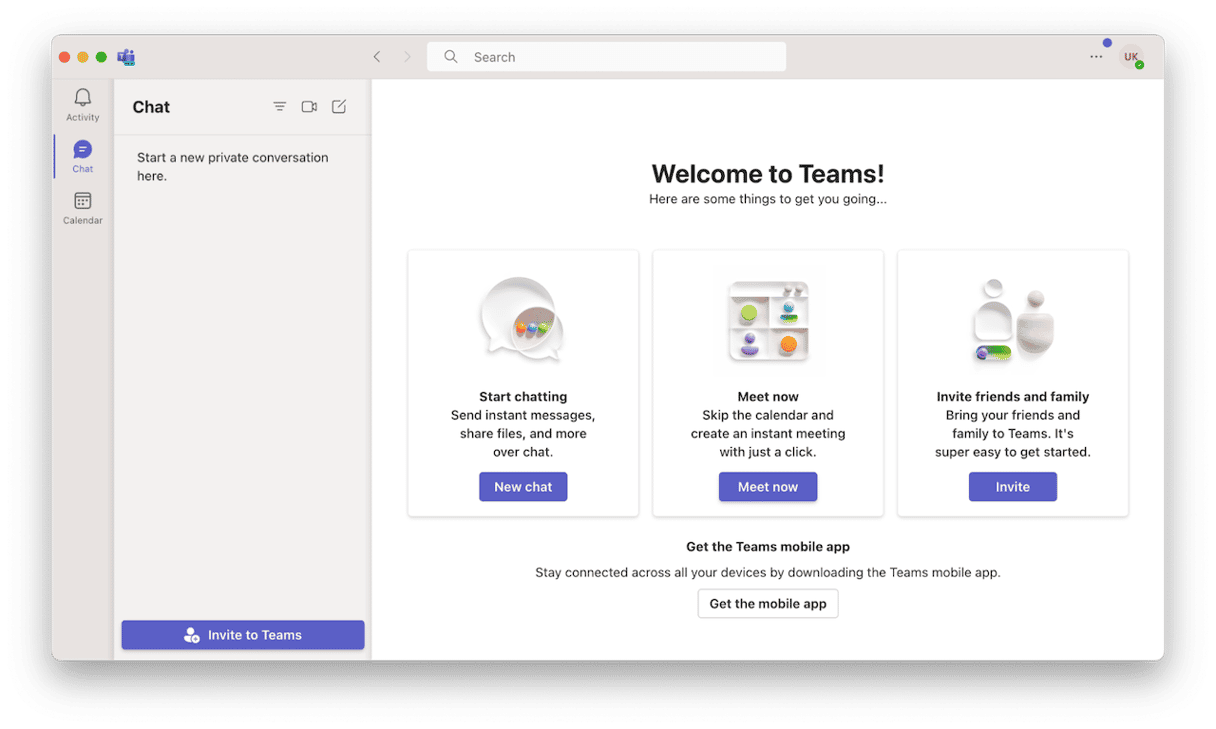
Task: Open the Settings and more ellipsis
Action: pyautogui.click(x=1096, y=57)
